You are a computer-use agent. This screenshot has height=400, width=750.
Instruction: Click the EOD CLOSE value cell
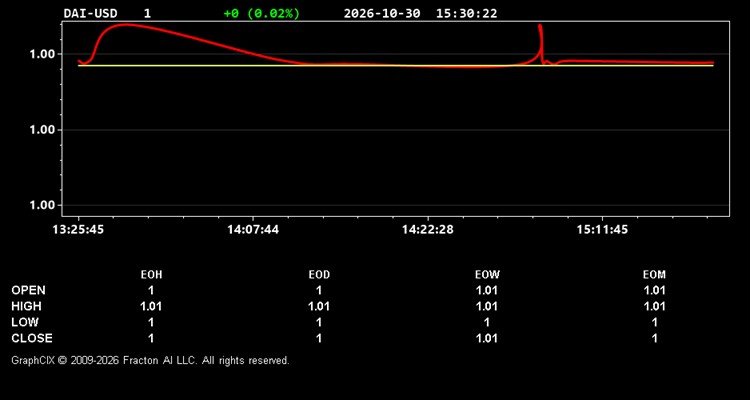point(319,338)
